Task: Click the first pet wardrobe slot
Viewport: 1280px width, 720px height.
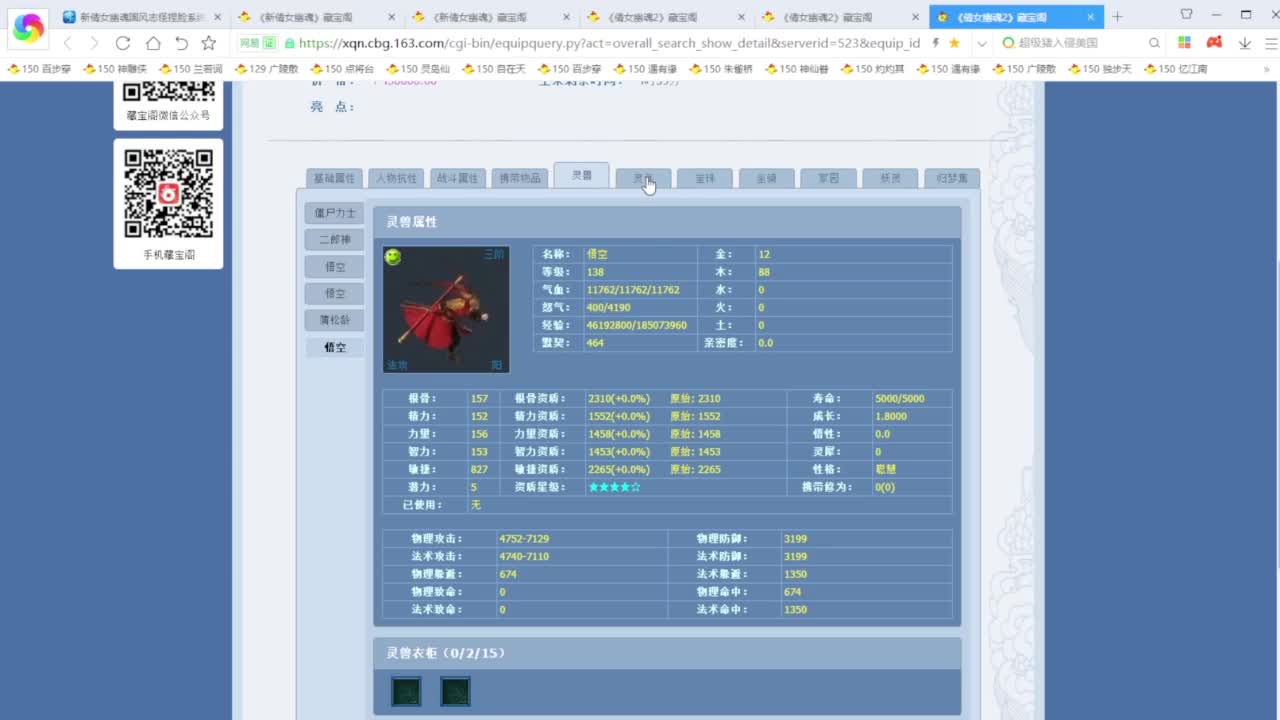Action: [x=406, y=691]
